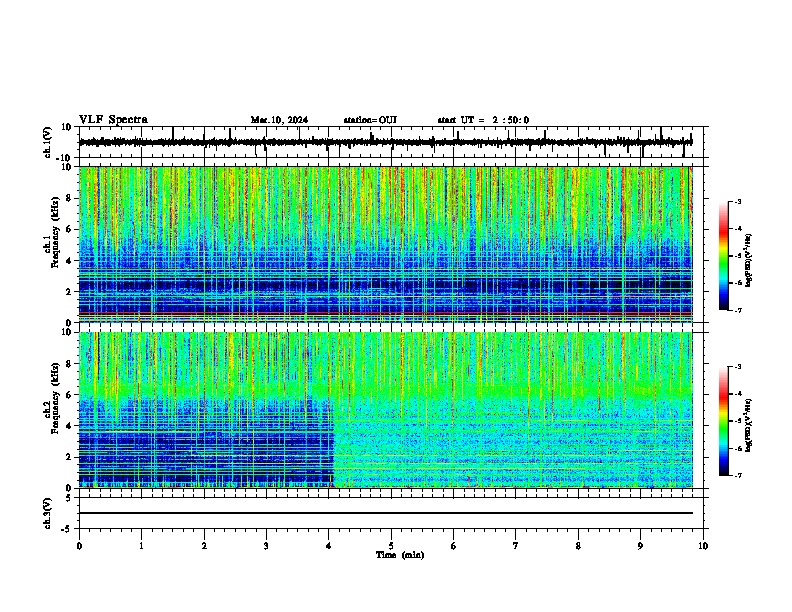Select the ch.2 colorbar log(PSD) unit label
Screen dimensions: 792x612
748,425
